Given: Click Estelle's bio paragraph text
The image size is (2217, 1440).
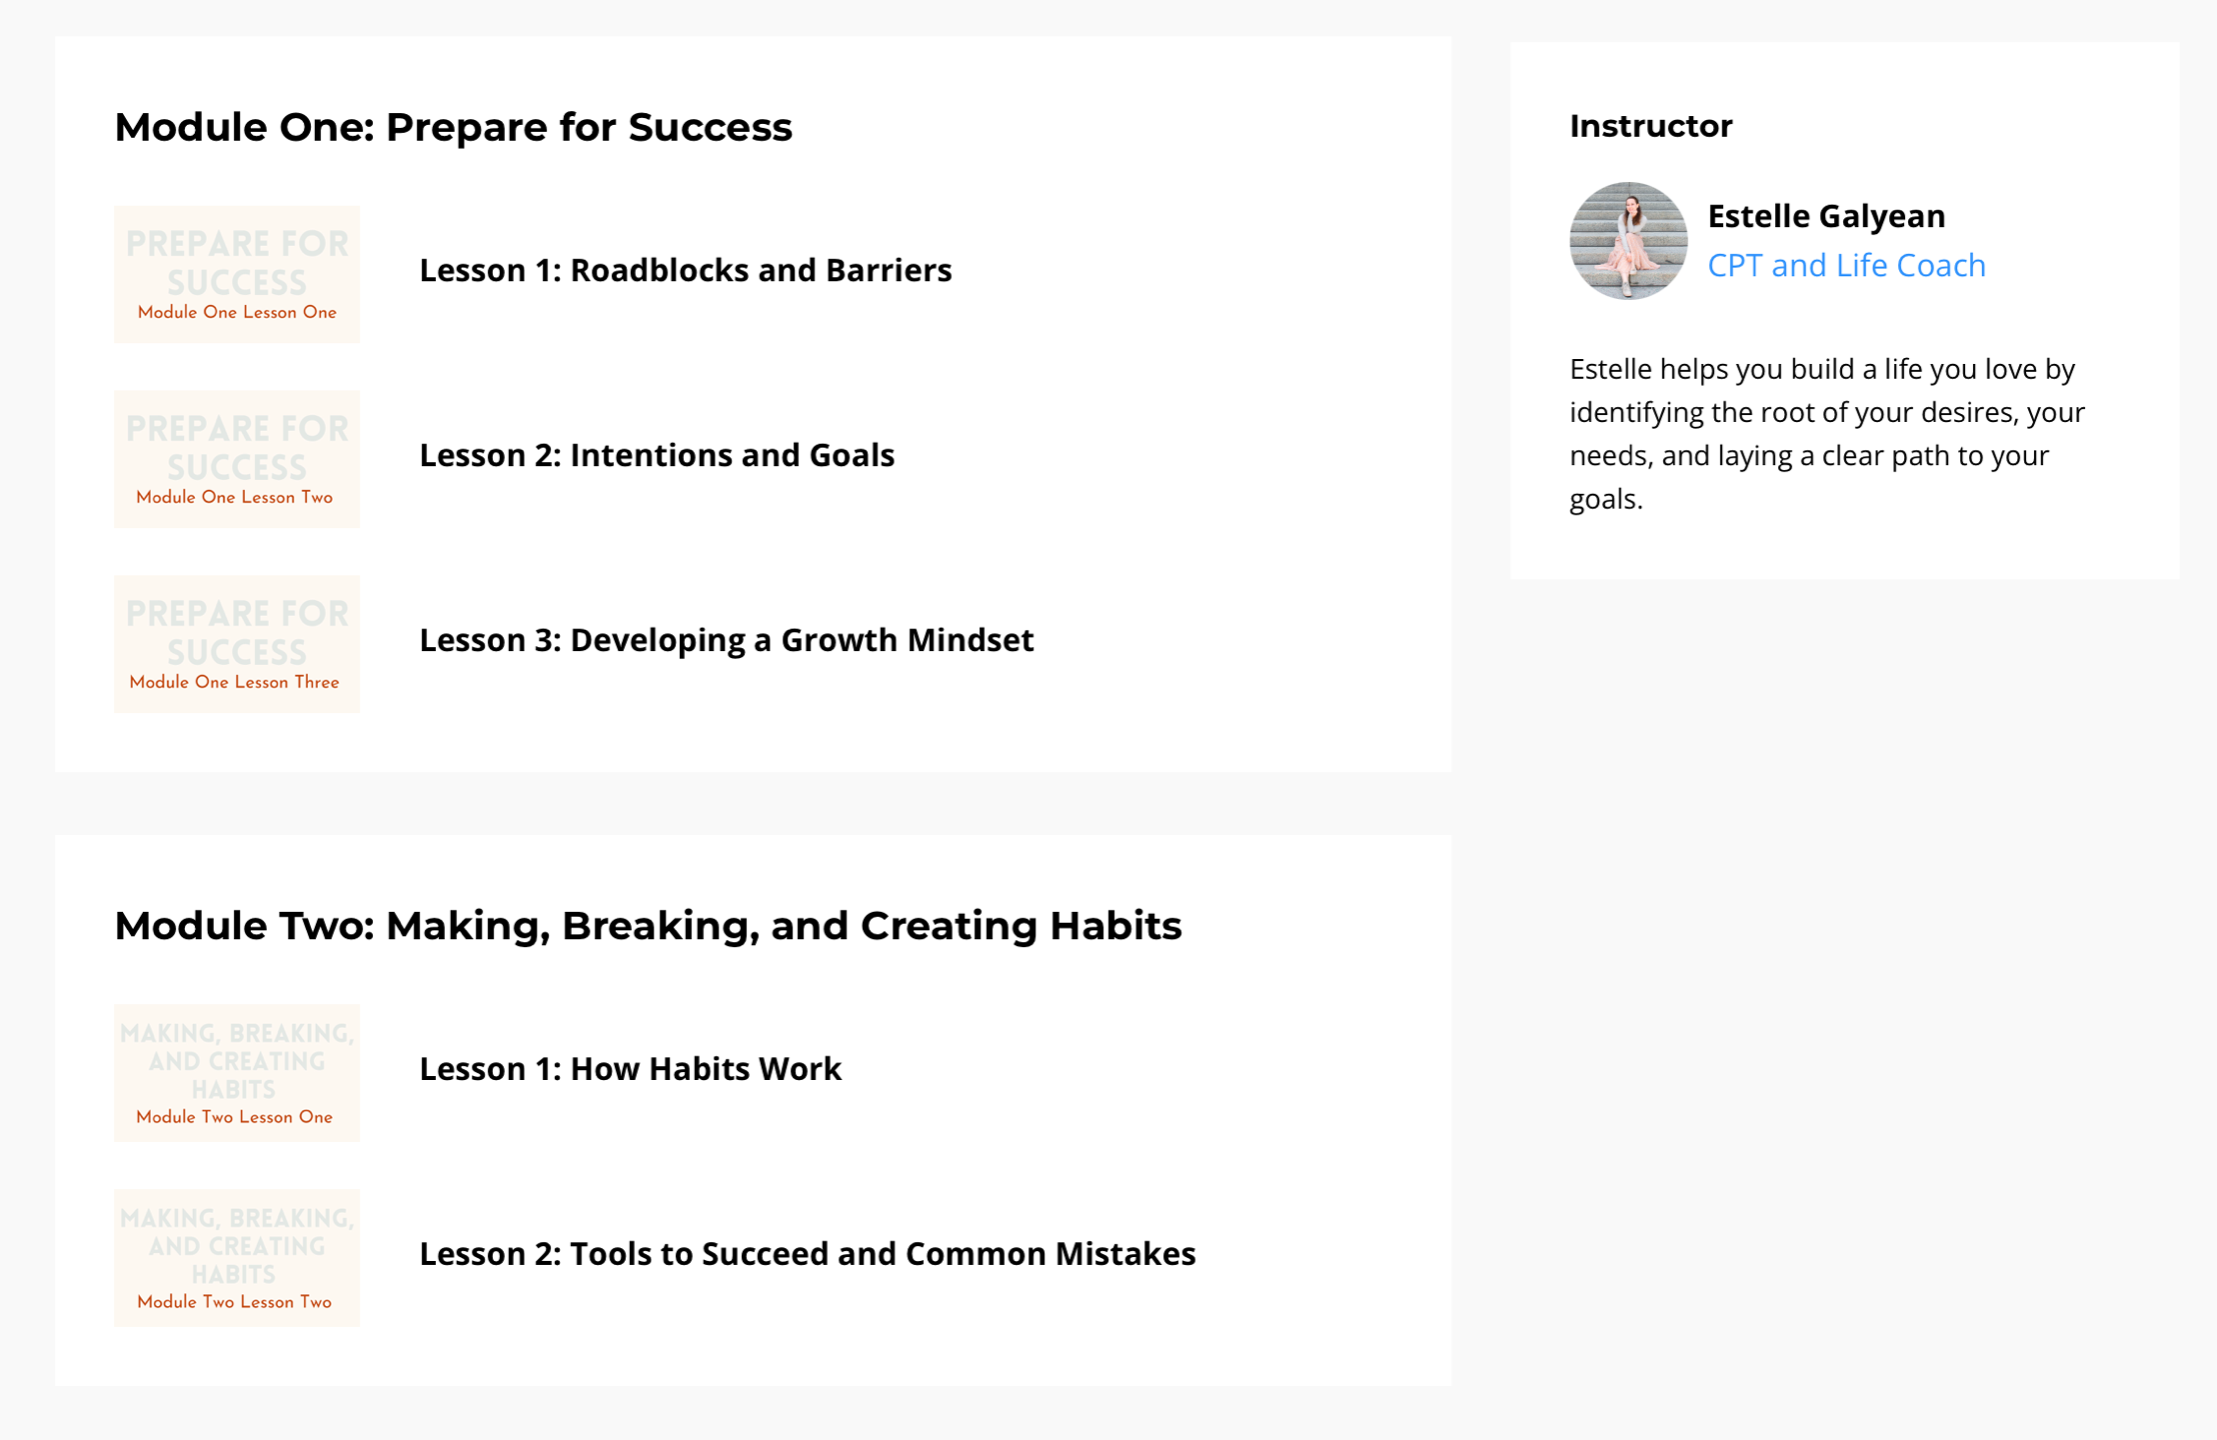Looking at the screenshot, I should click(x=1826, y=434).
